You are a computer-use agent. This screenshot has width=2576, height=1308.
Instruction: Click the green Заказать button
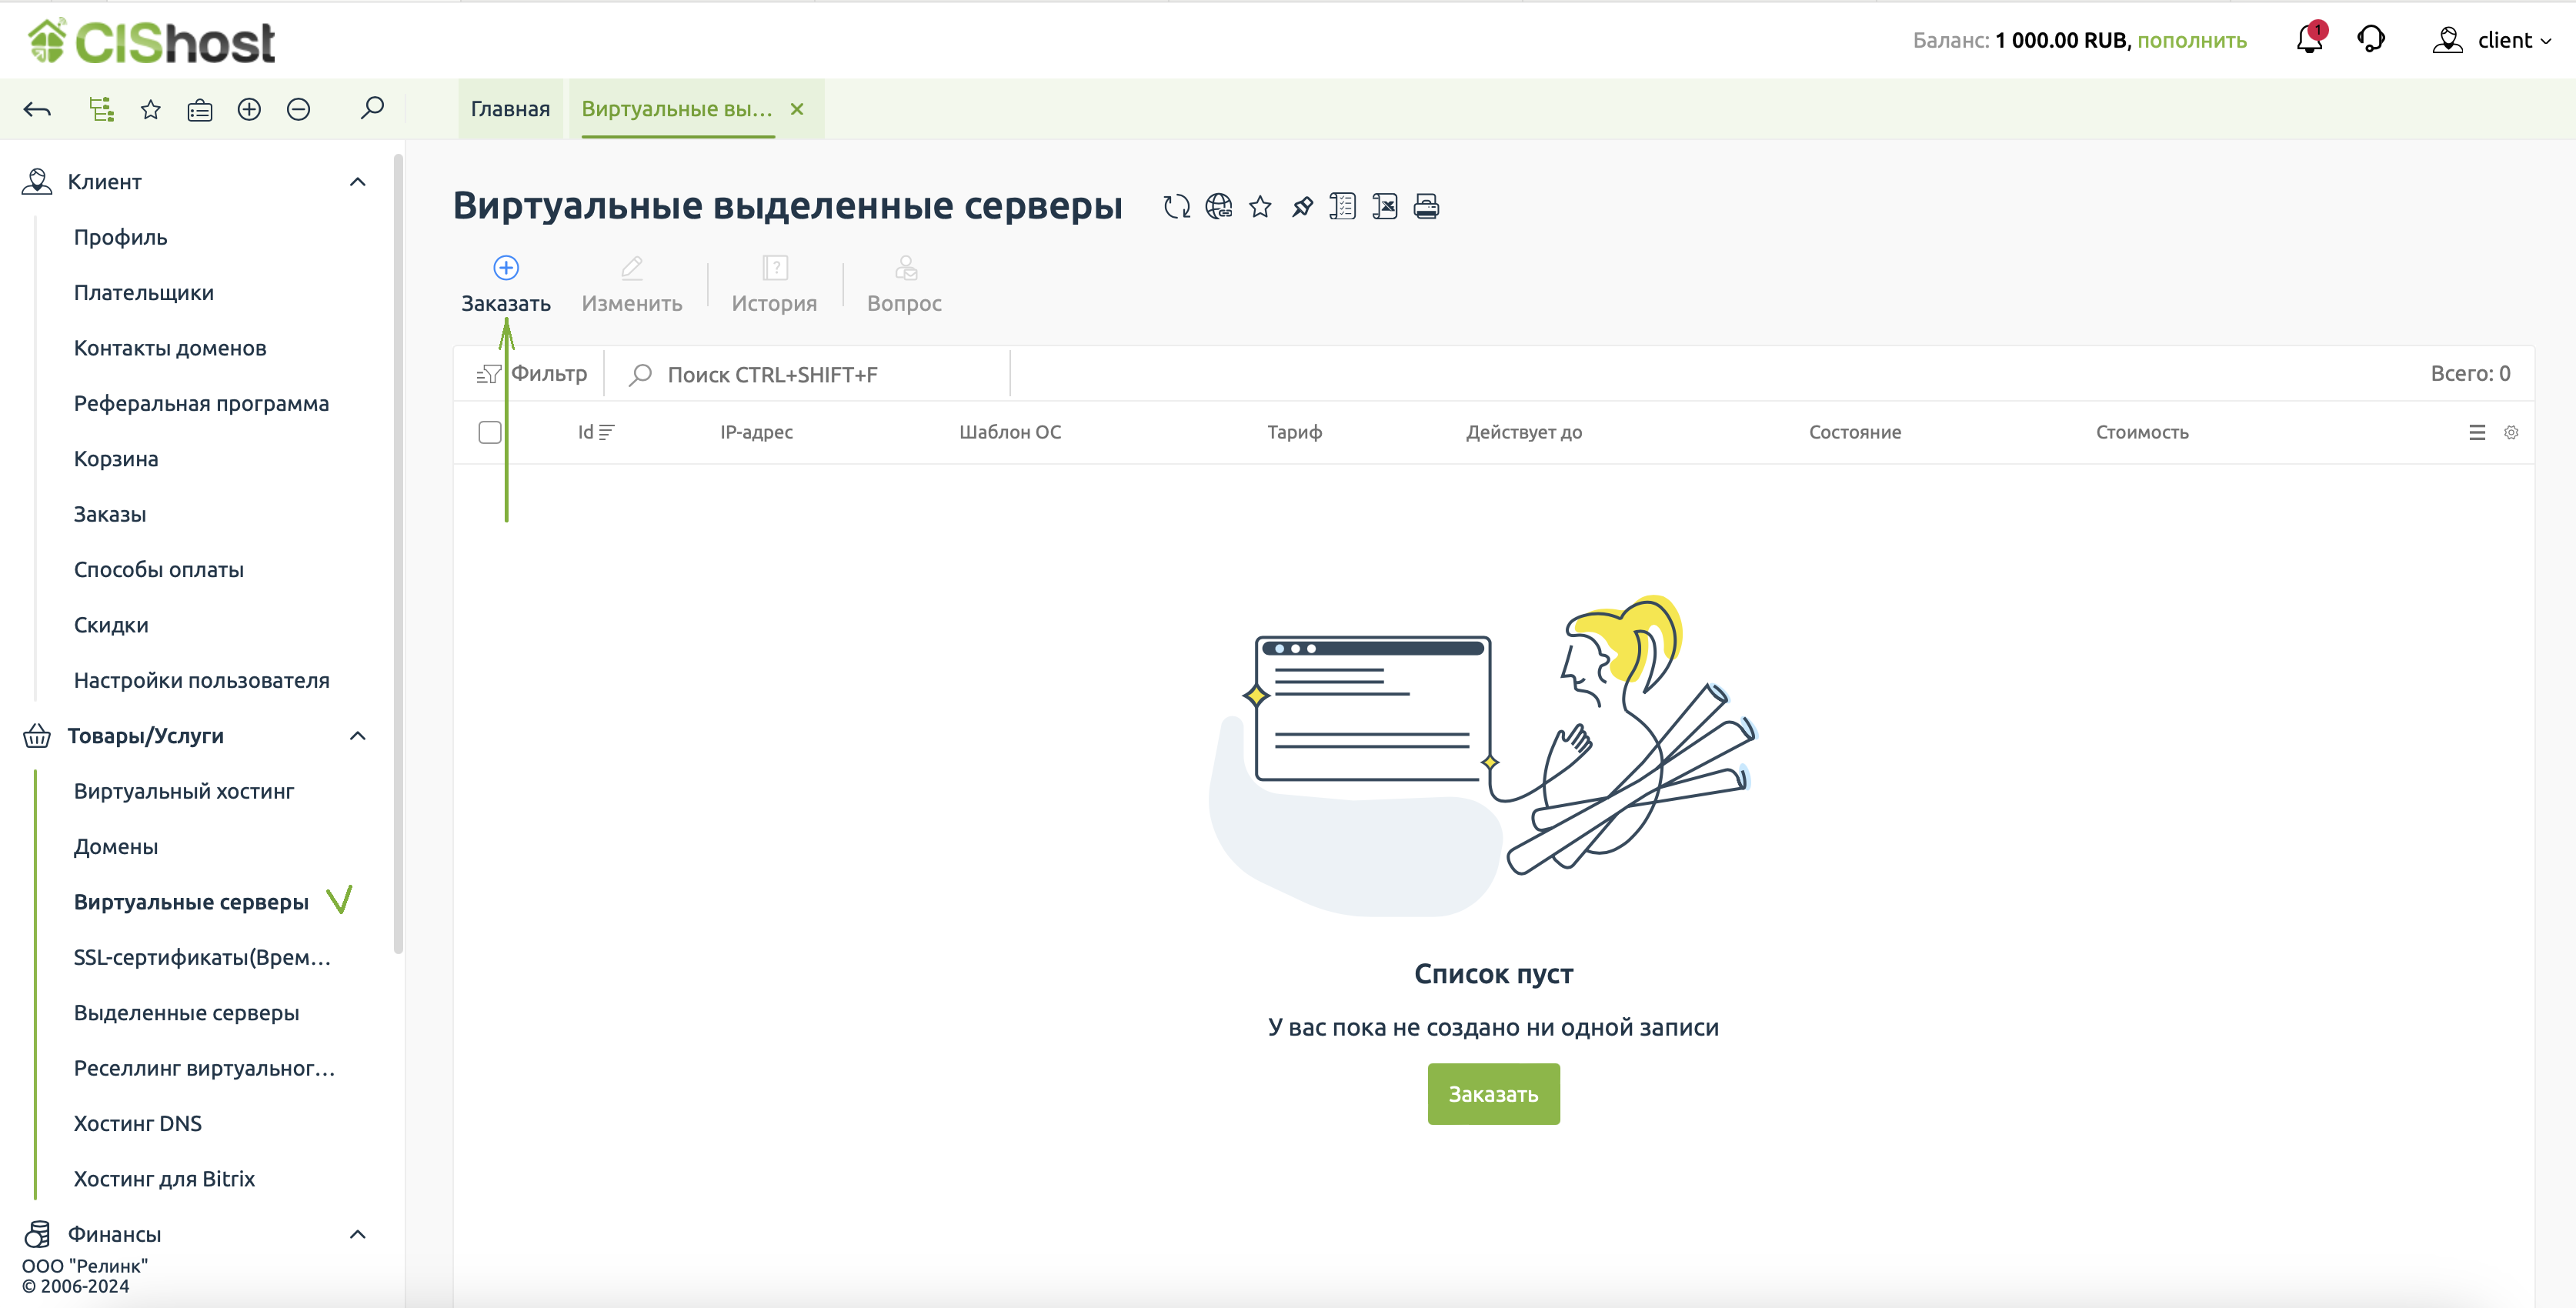pos(1493,1094)
